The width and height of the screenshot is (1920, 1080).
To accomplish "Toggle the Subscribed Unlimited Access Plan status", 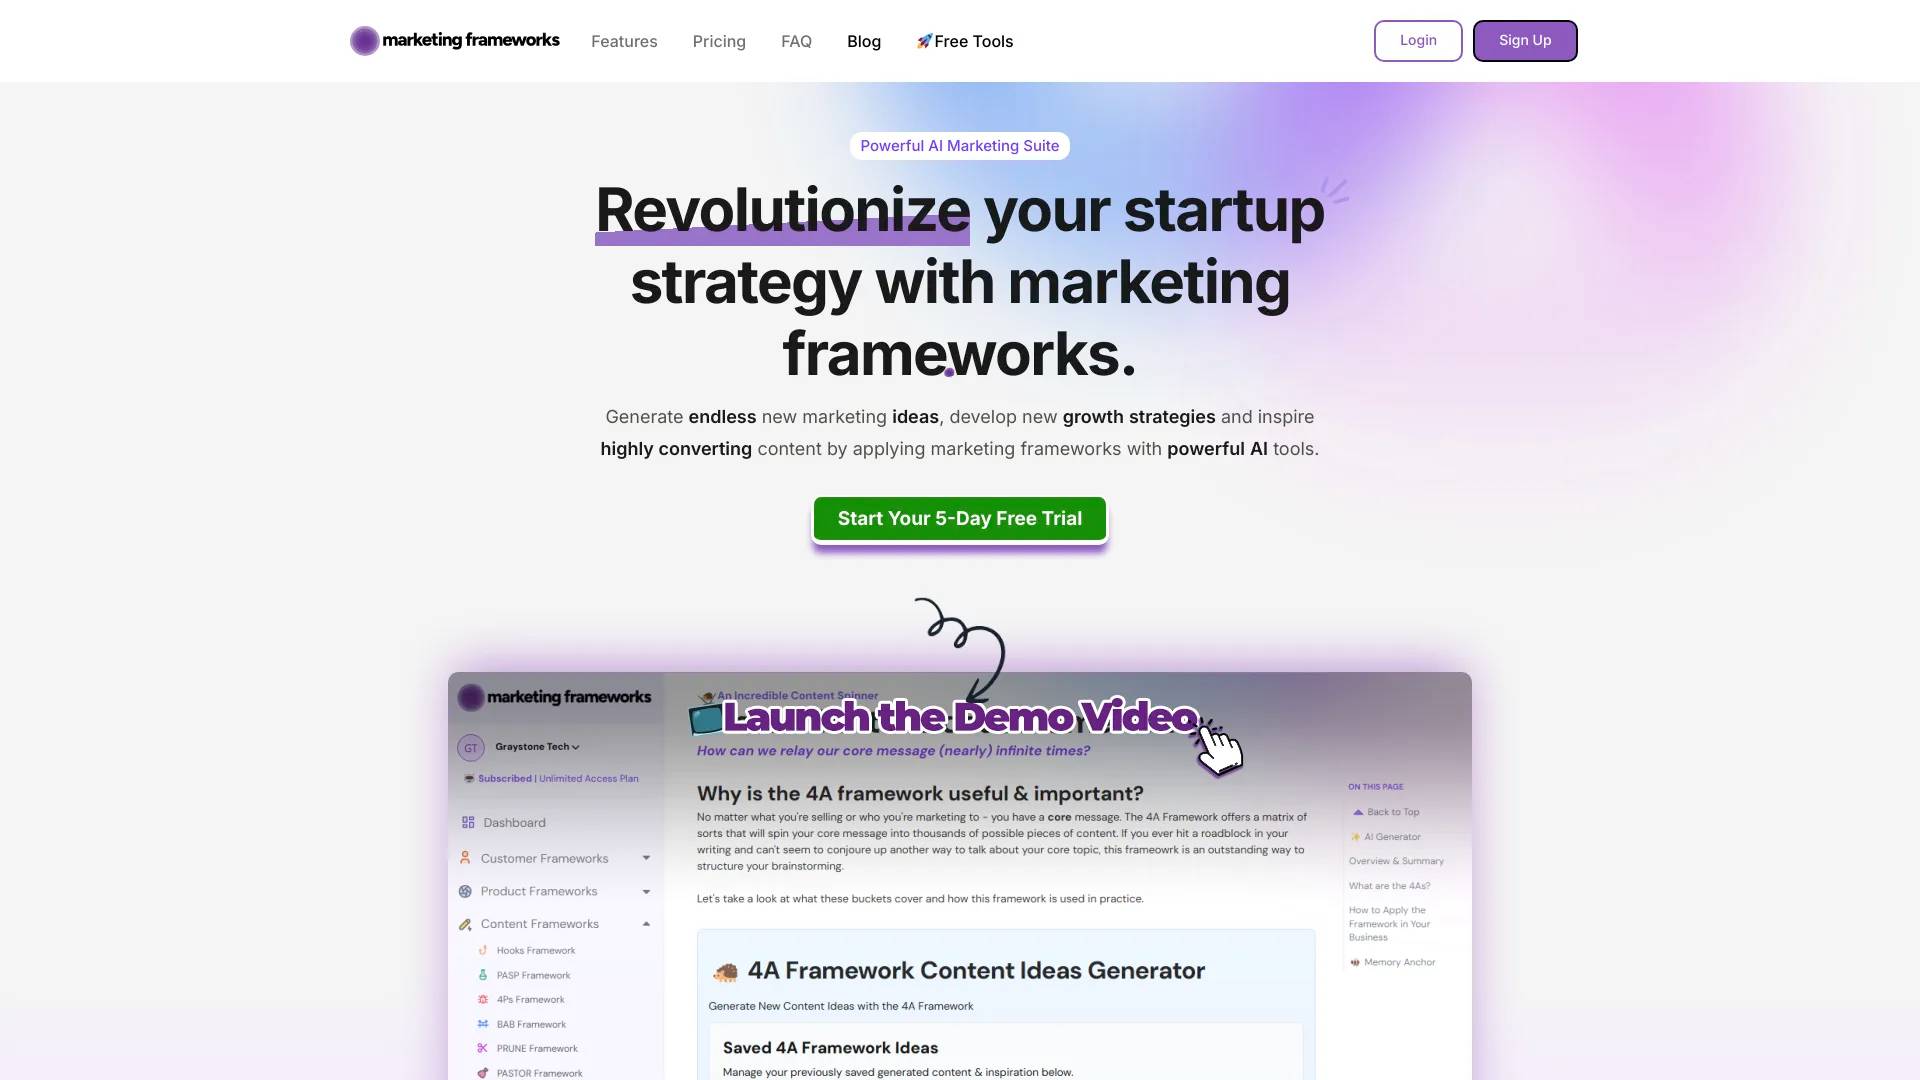I will point(549,778).
